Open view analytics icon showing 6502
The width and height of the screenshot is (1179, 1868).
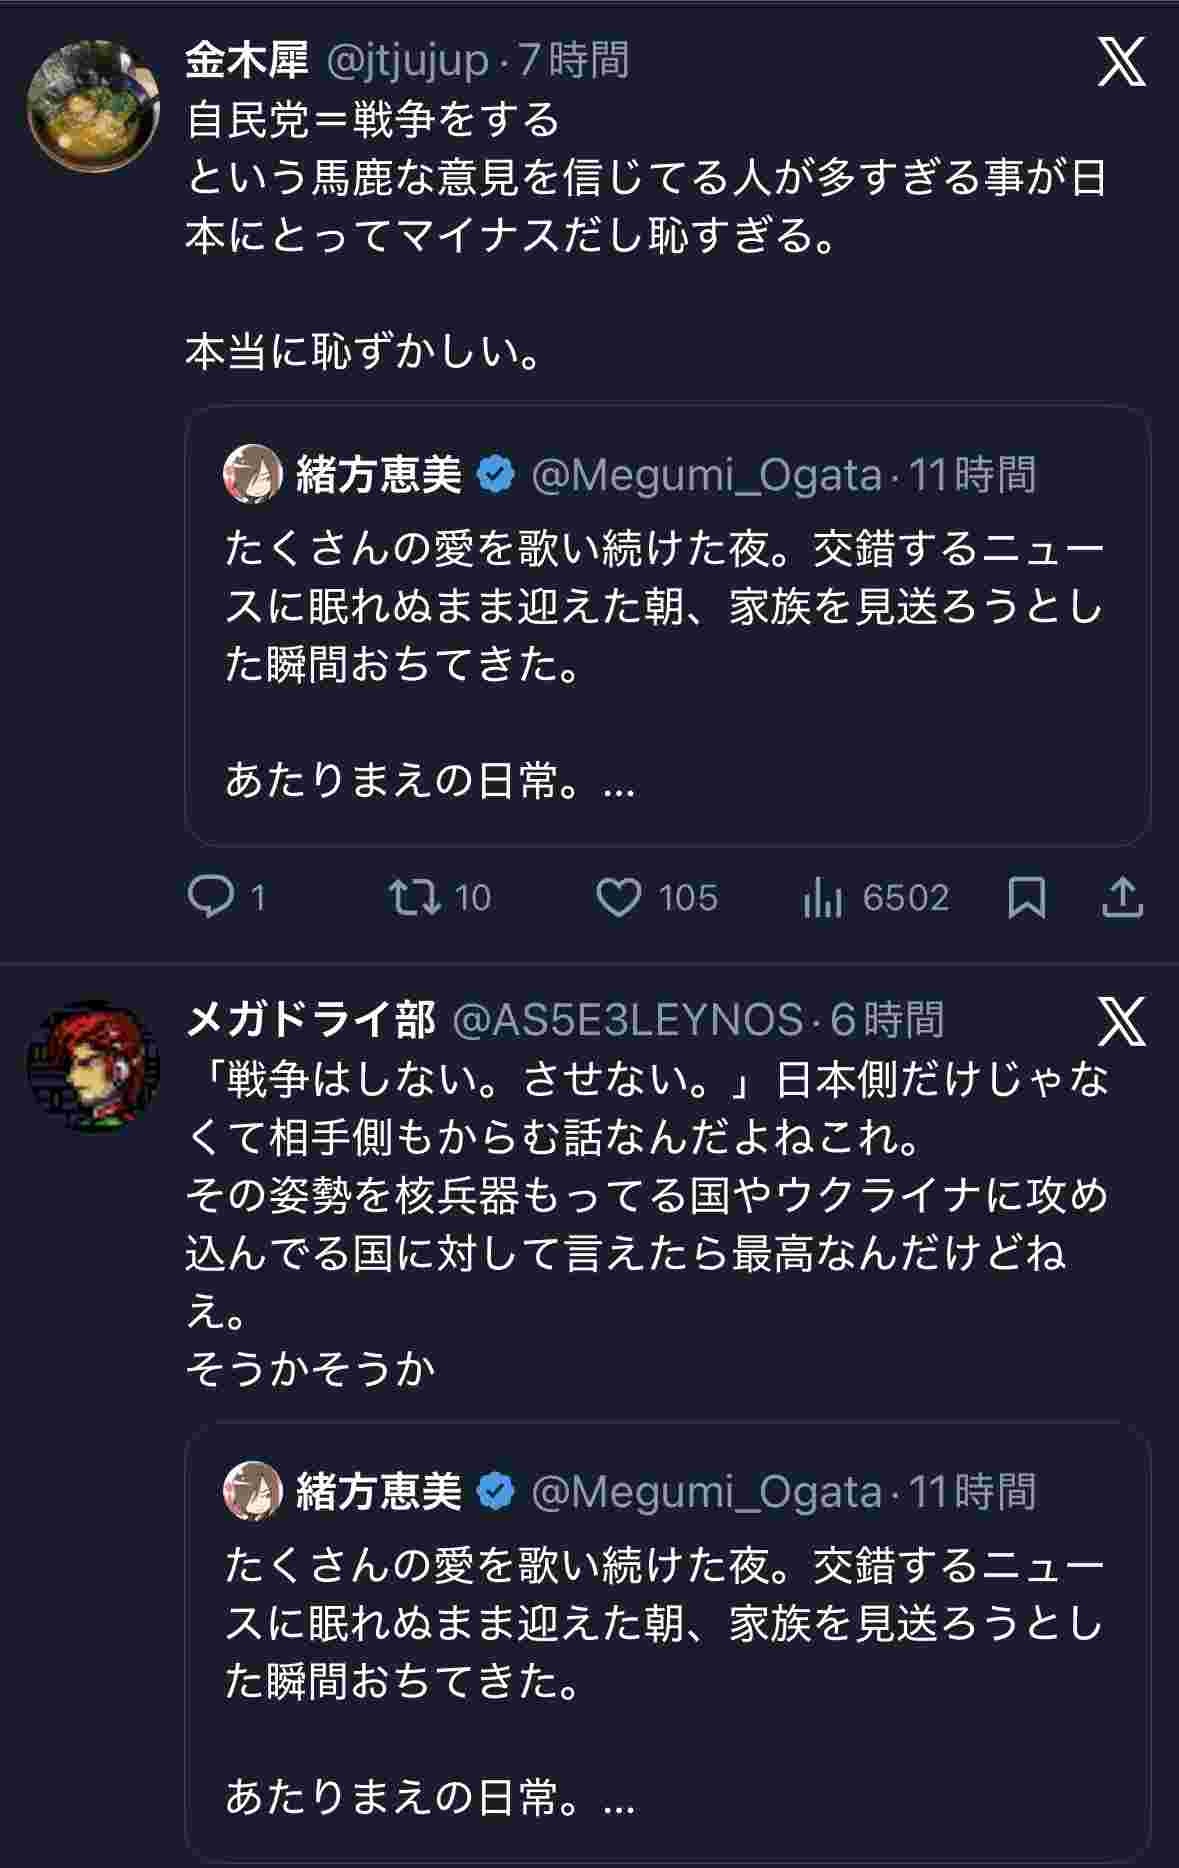click(823, 897)
